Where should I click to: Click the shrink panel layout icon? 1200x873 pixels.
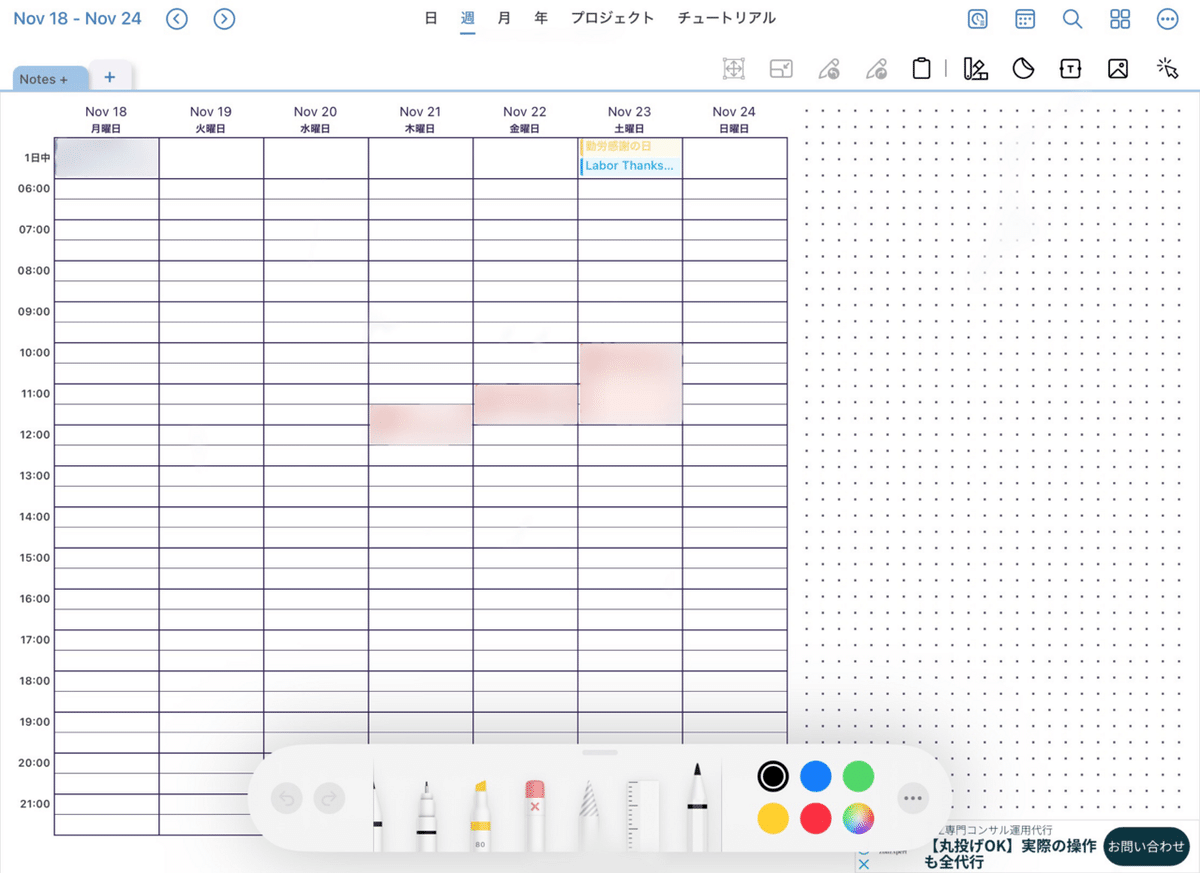(x=781, y=68)
